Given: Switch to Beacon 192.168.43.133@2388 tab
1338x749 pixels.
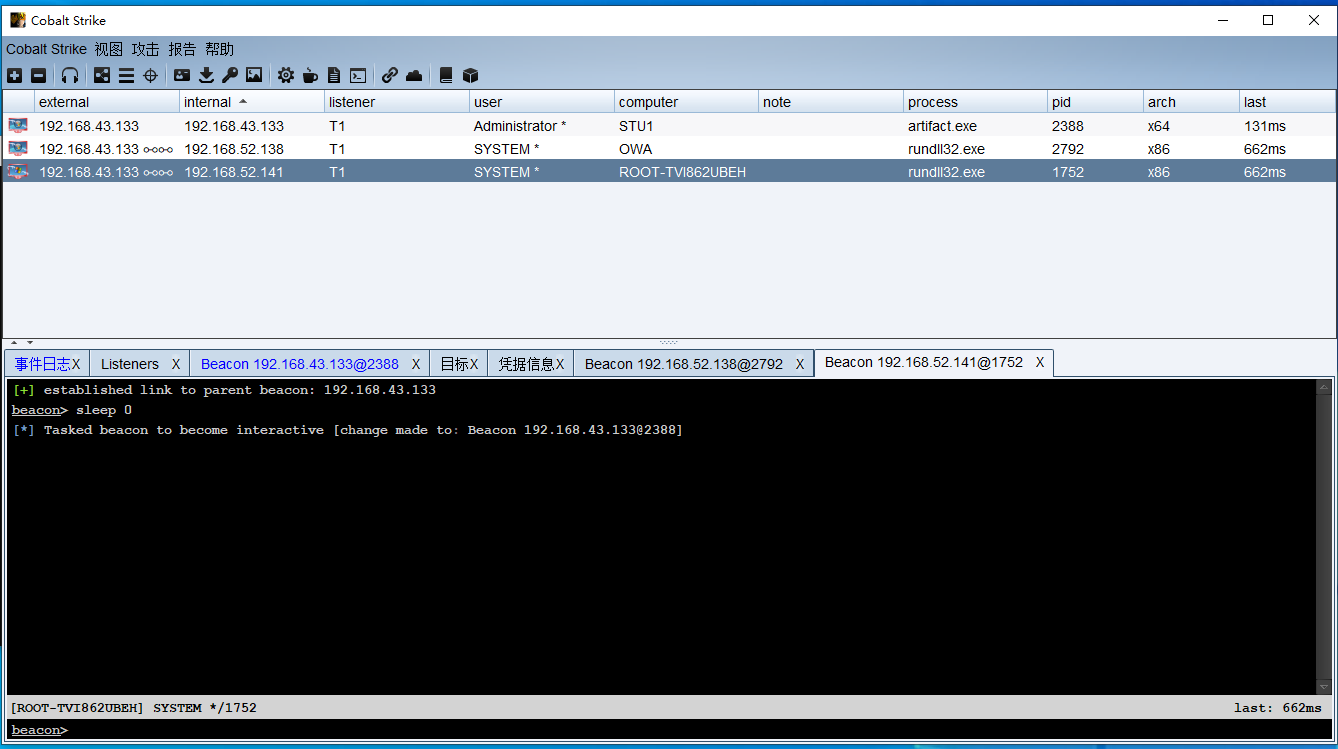Looking at the screenshot, I should [300, 364].
